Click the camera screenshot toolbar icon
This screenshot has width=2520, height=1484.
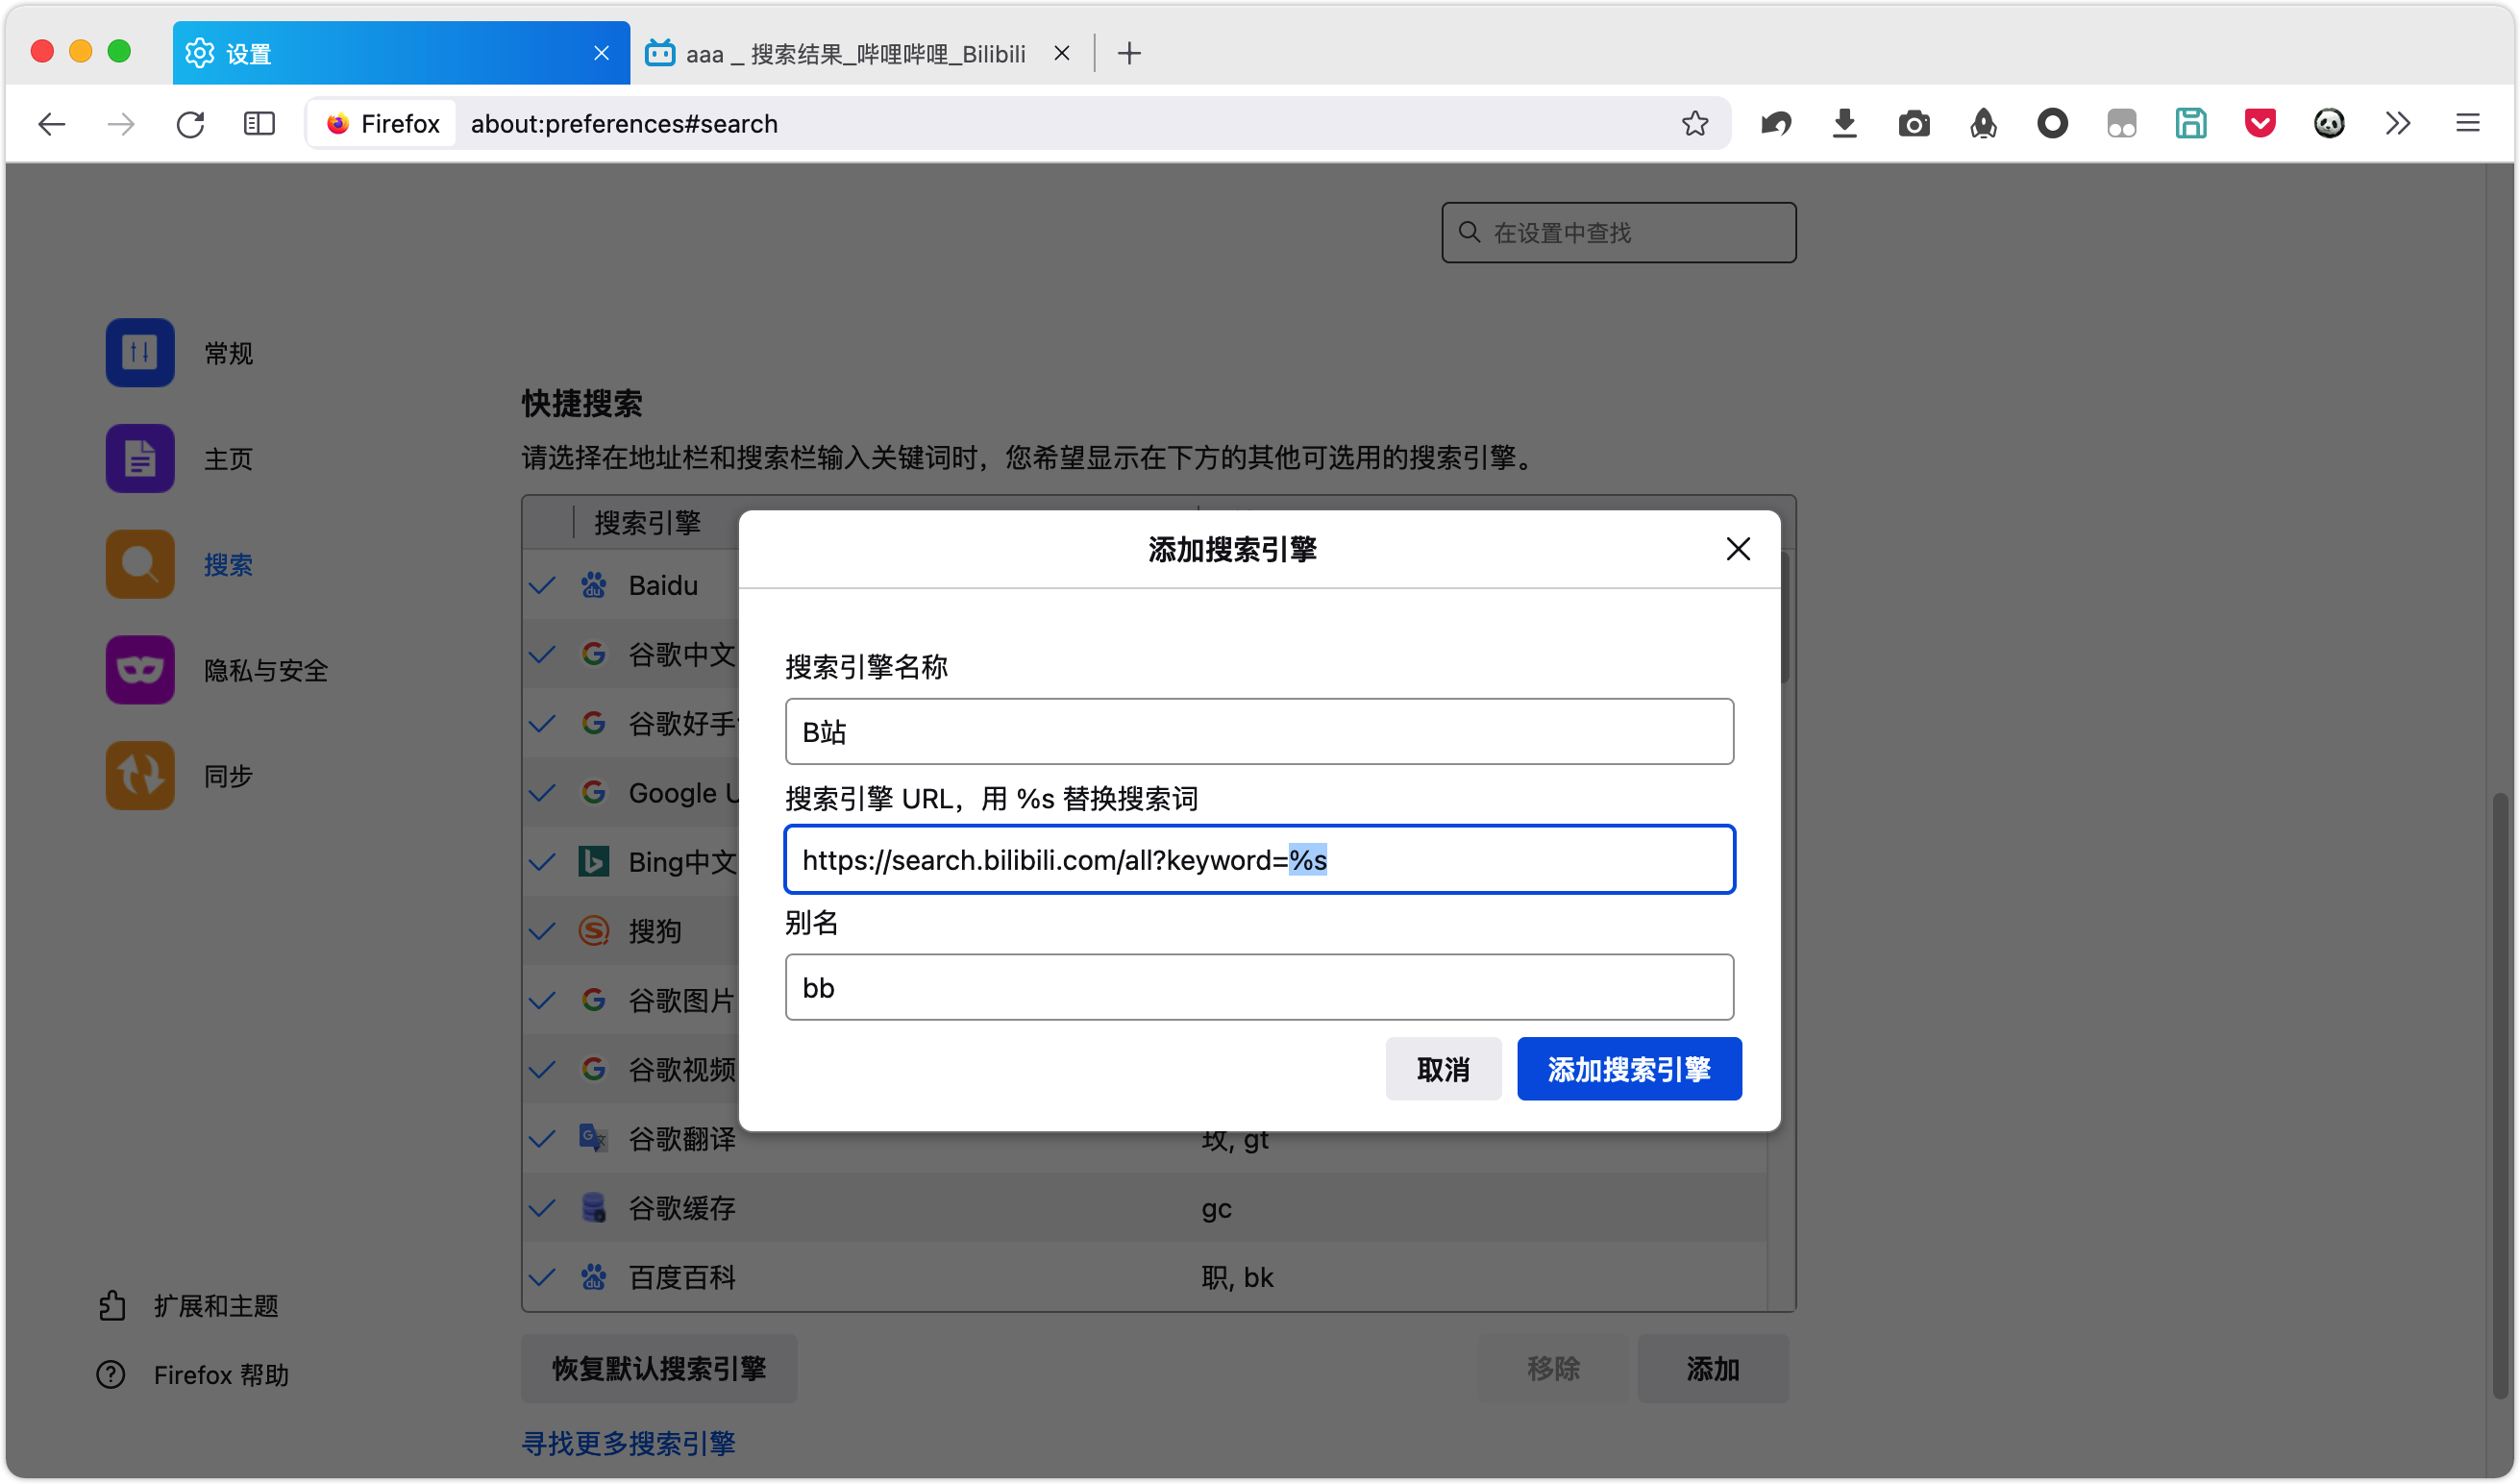(1913, 123)
